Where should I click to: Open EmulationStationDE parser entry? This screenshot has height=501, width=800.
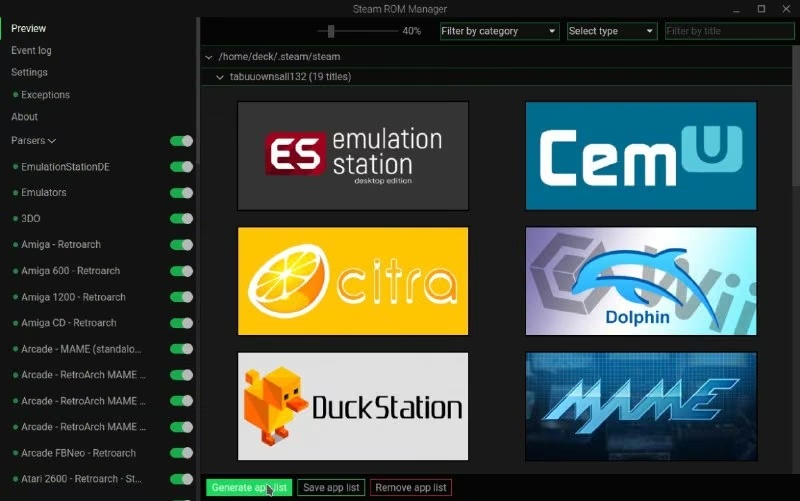[65, 167]
